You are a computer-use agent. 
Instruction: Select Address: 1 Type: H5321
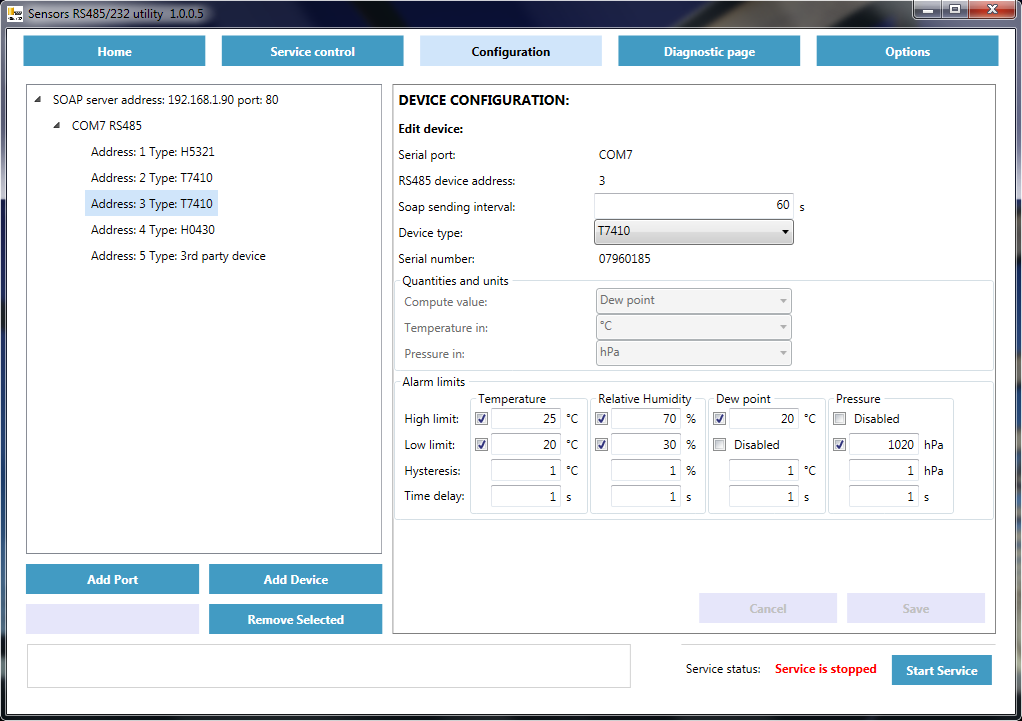[x=153, y=151]
